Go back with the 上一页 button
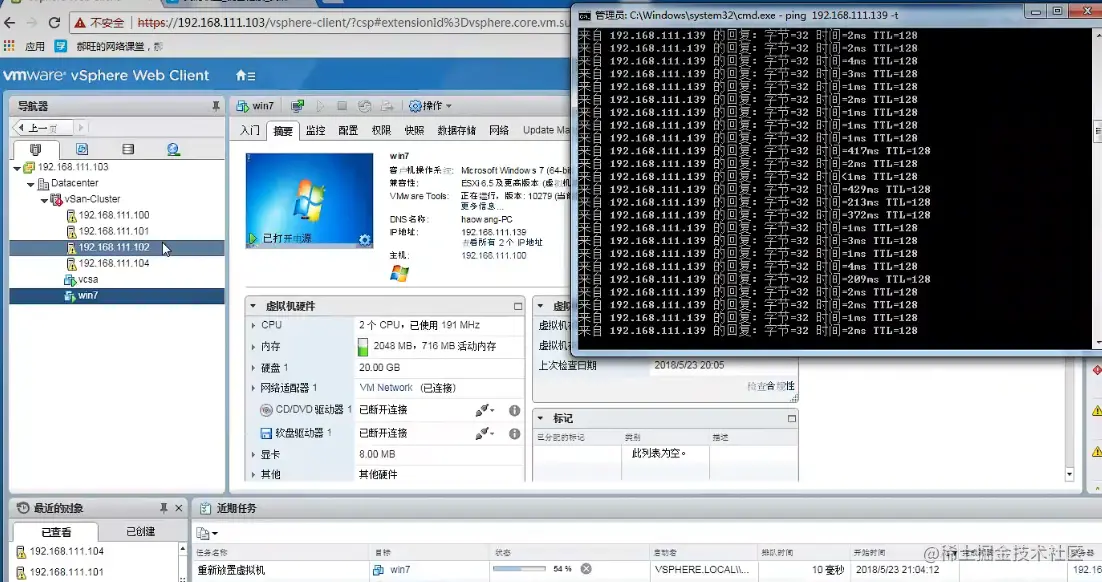 pos(44,128)
